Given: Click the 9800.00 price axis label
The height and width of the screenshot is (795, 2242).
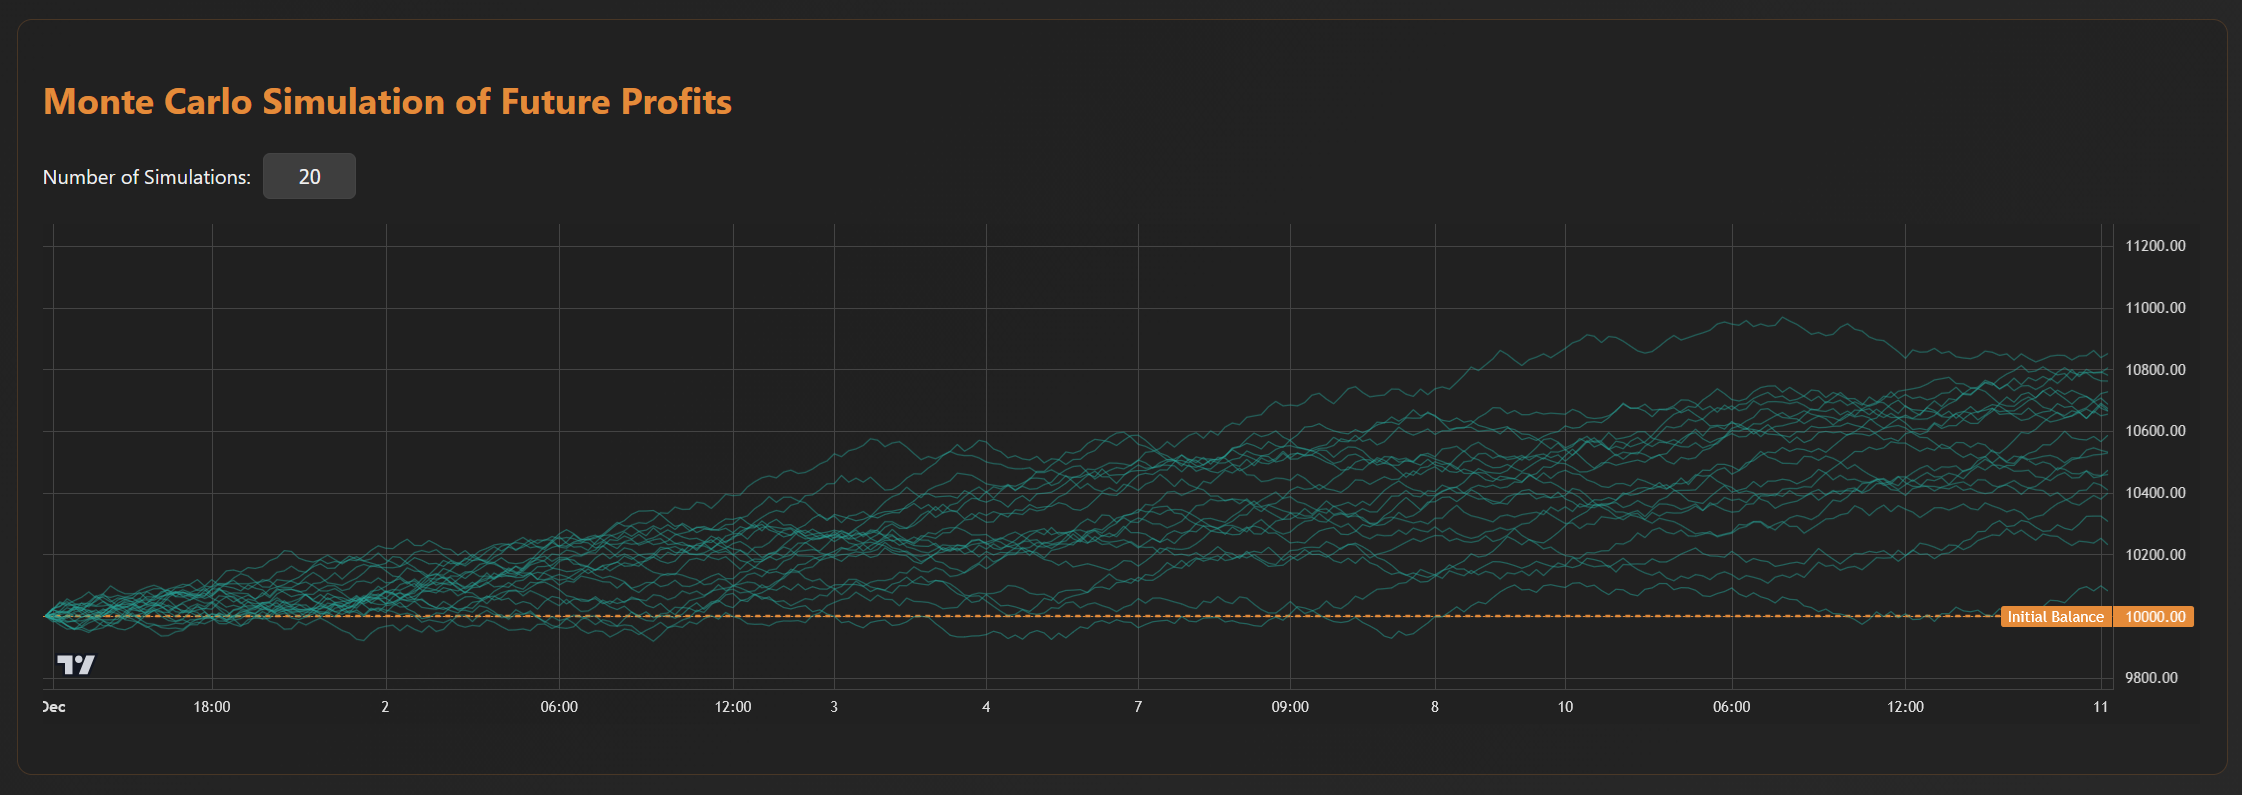Looking at the screenshot, I should click(2151, 678).
